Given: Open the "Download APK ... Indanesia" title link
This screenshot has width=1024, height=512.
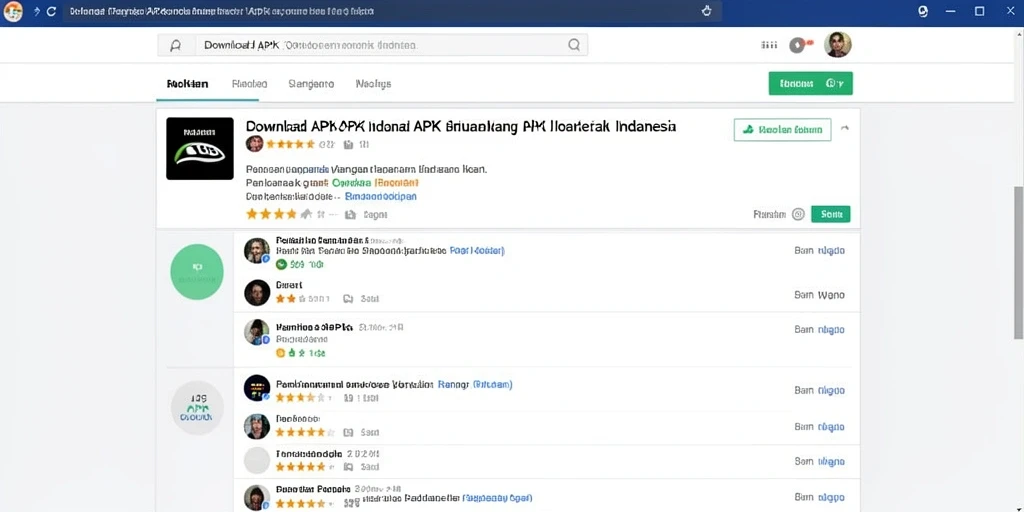Looking at the screenshot, I should click(x=461, y=126).
